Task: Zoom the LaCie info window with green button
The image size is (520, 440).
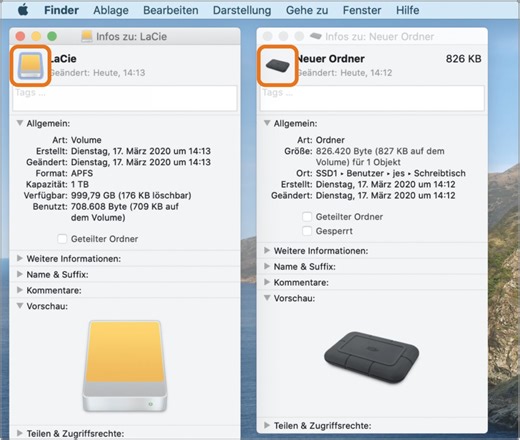Action: [x=52, y=36]
